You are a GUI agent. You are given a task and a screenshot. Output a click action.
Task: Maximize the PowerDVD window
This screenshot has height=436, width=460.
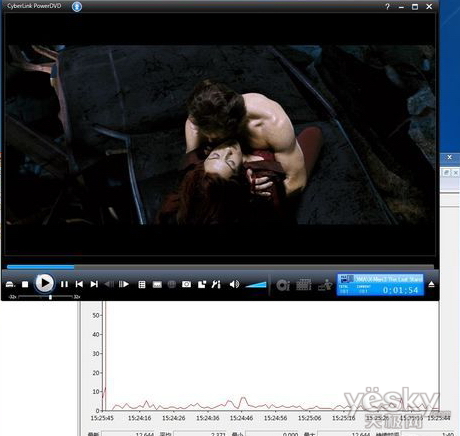tap(415, 7)
